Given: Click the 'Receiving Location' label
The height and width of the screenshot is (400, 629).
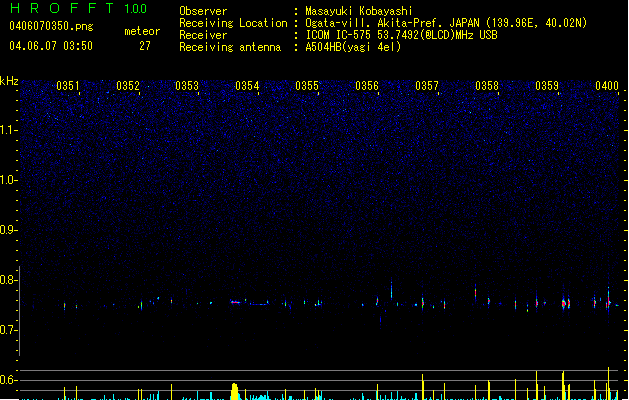Looking at the screenshot, I should point(233,23).
